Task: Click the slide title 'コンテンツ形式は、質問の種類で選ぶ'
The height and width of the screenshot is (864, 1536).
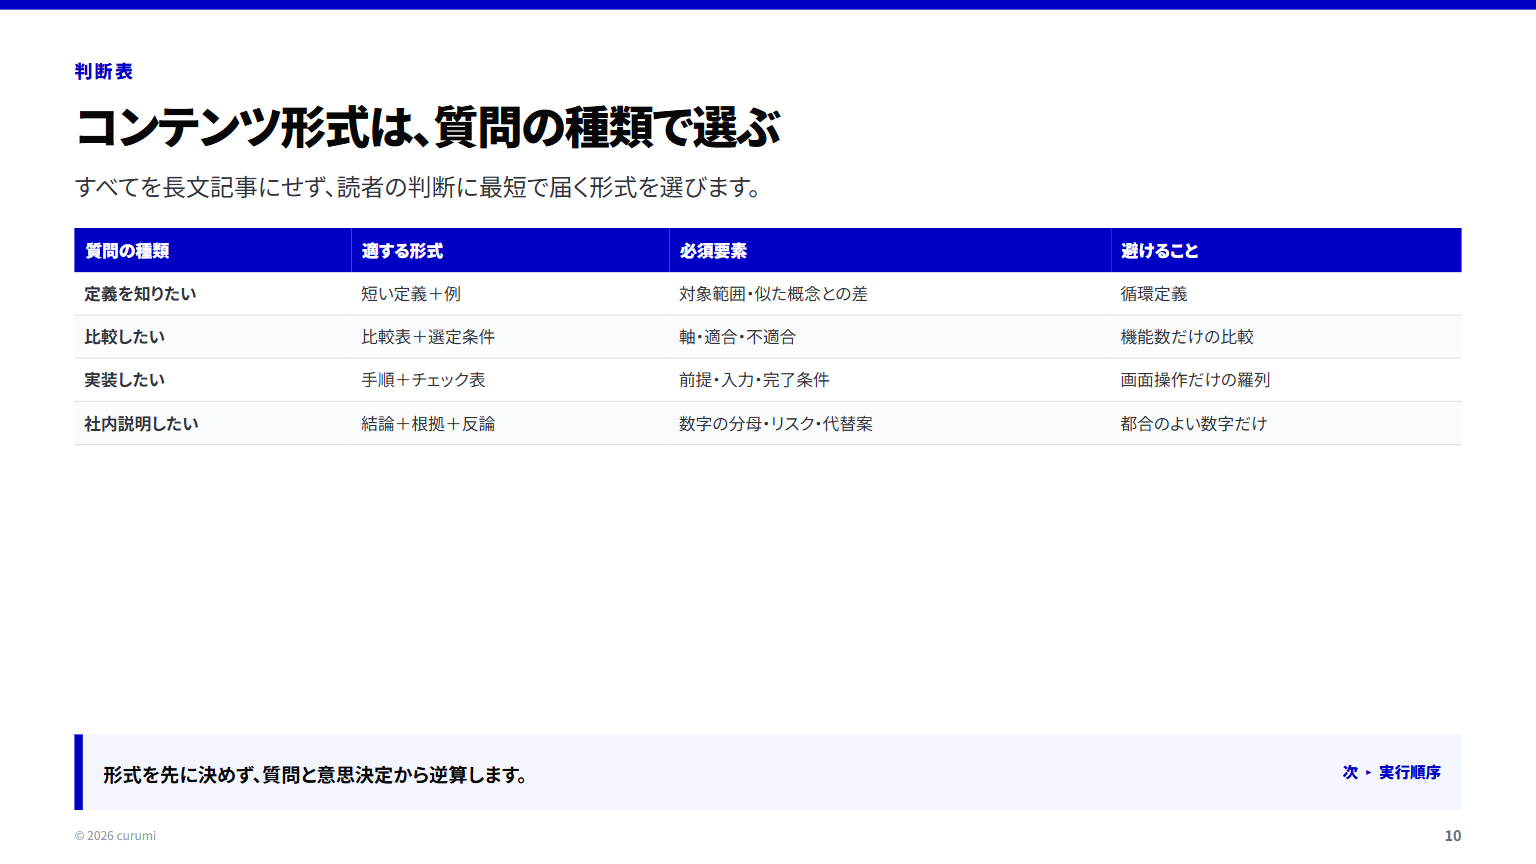Action: coord(428,128)
